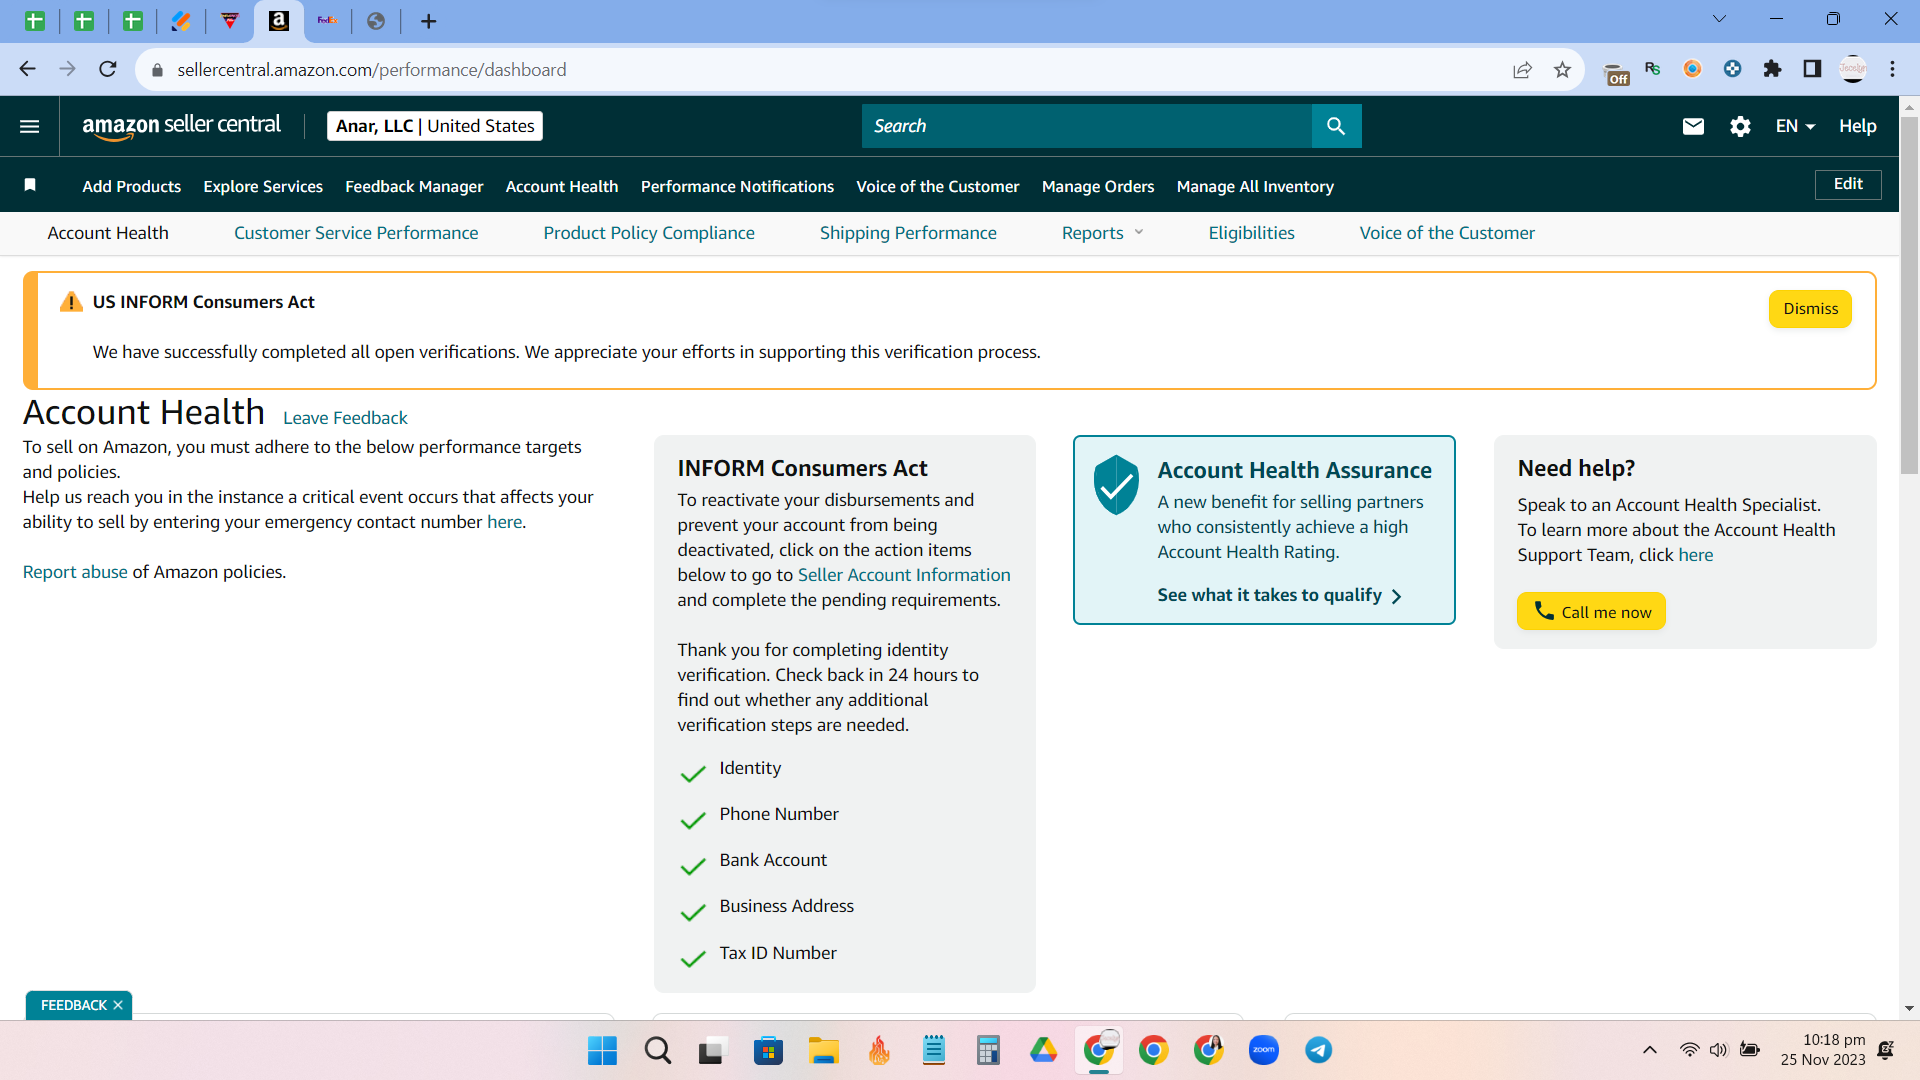Open Telegram from the taskbar

pos(1319,1050)
